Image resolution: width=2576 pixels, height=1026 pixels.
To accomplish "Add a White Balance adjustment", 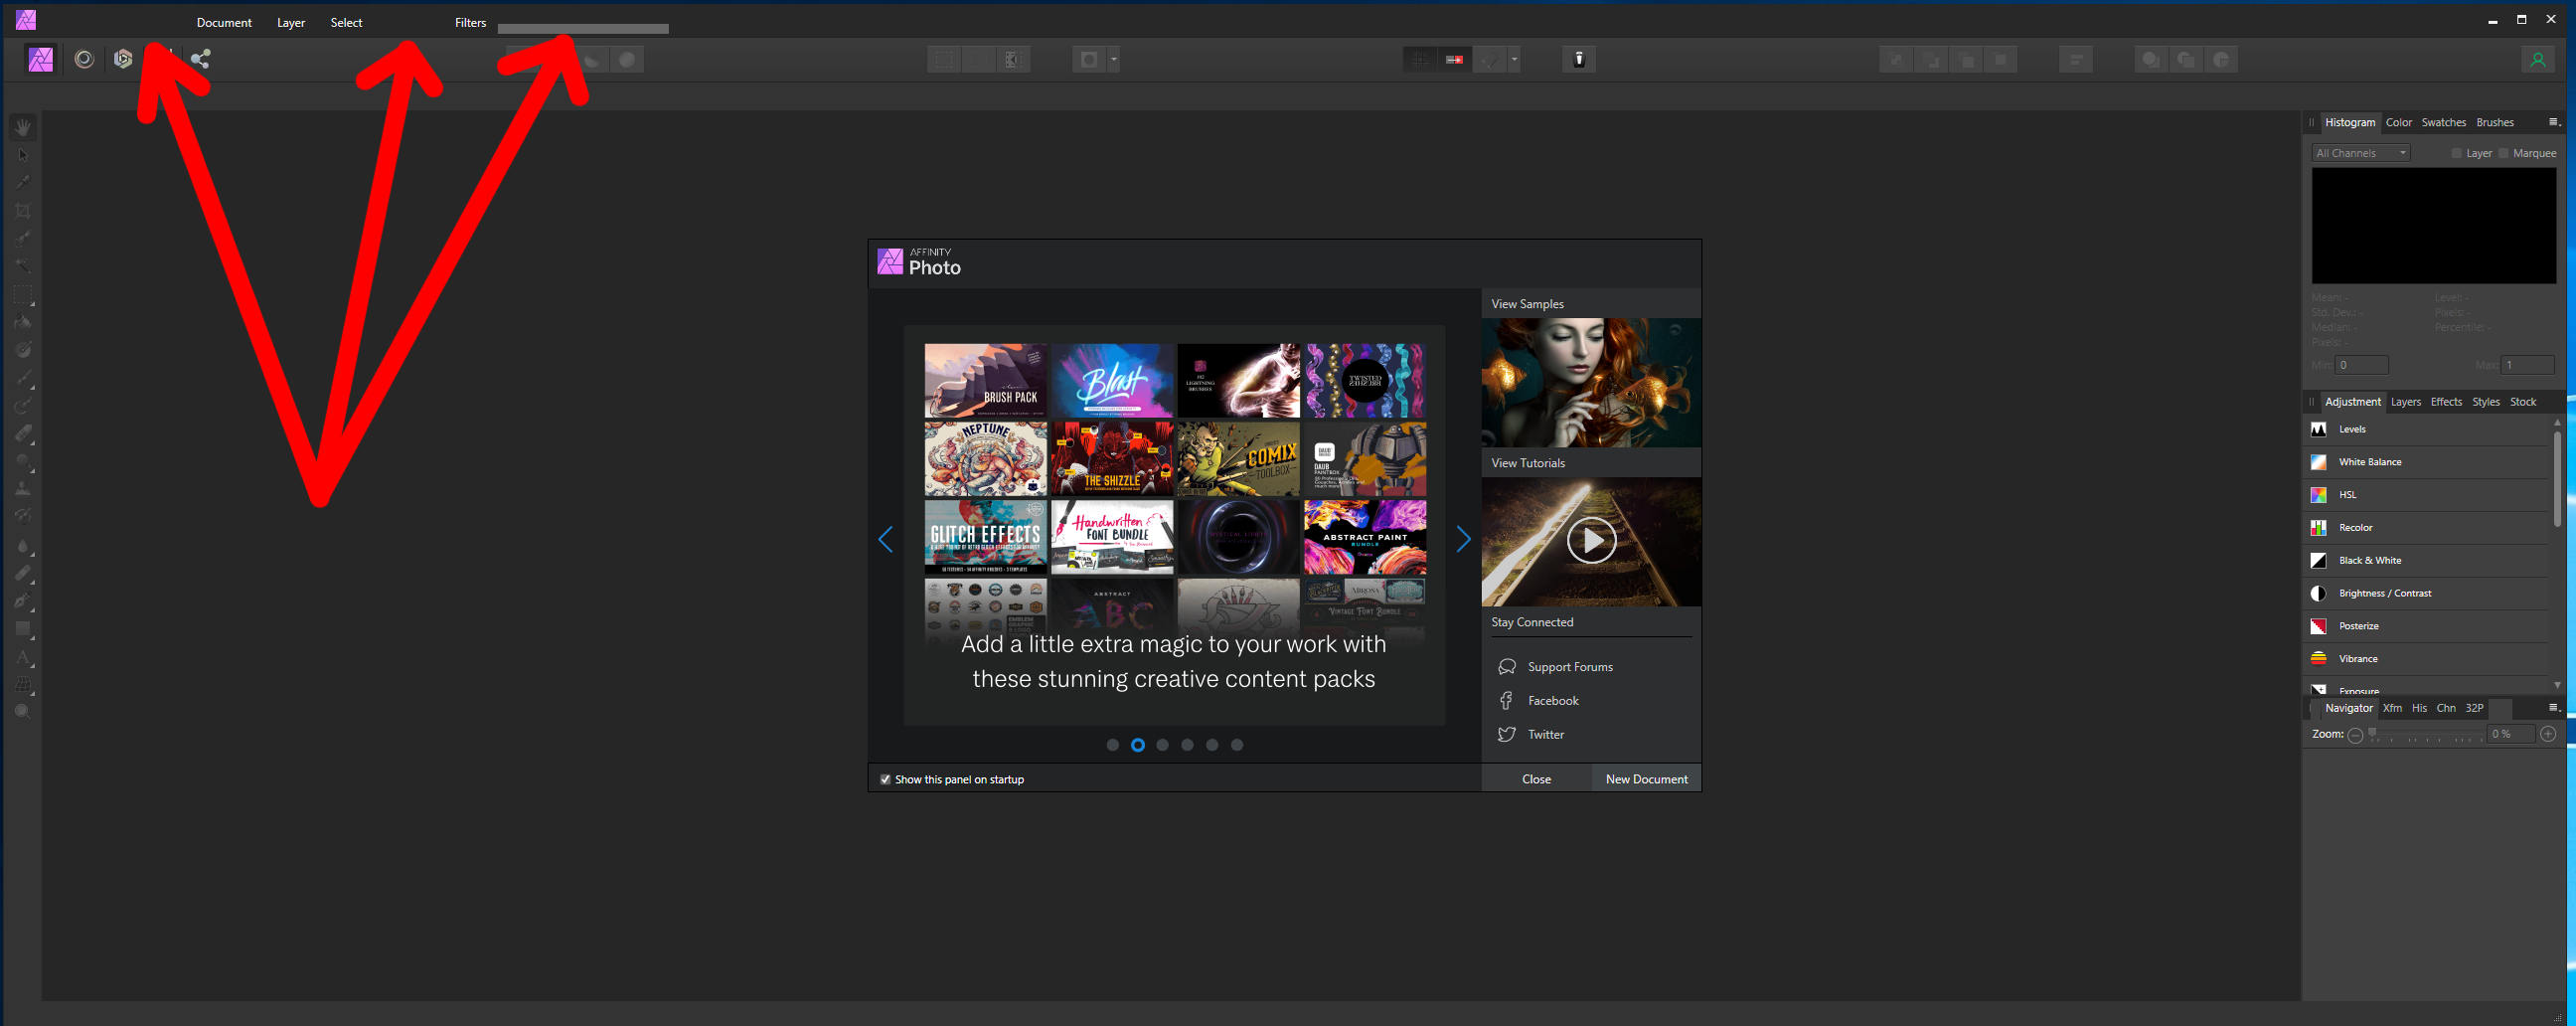I will coord(2426,462).
